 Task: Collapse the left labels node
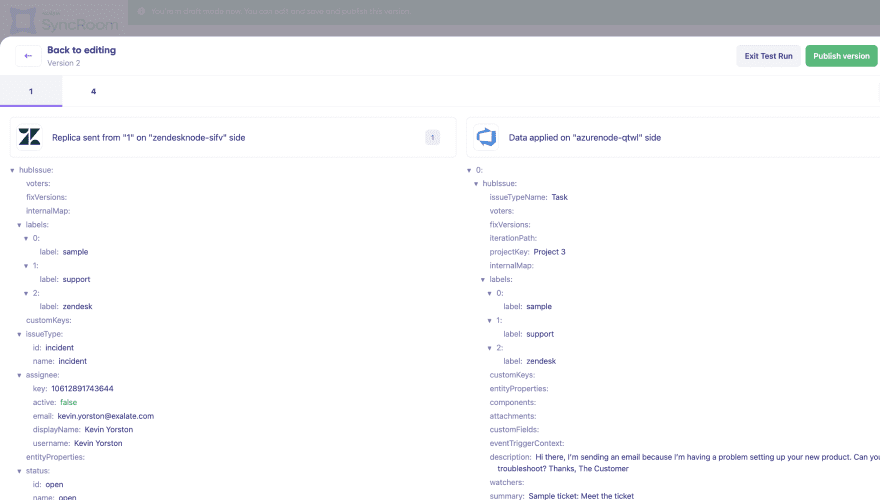pyautogui.click(x=19, y=225)
